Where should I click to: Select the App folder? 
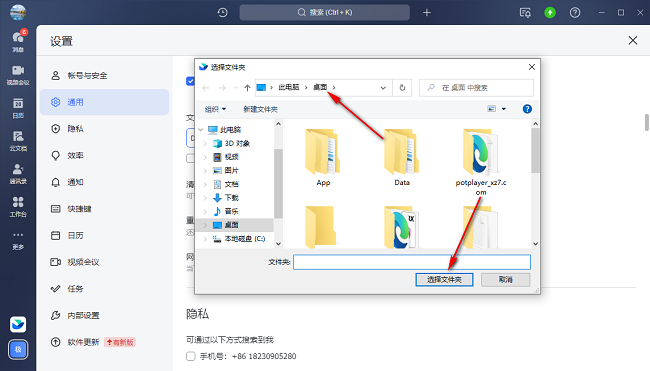click(323, 158)
